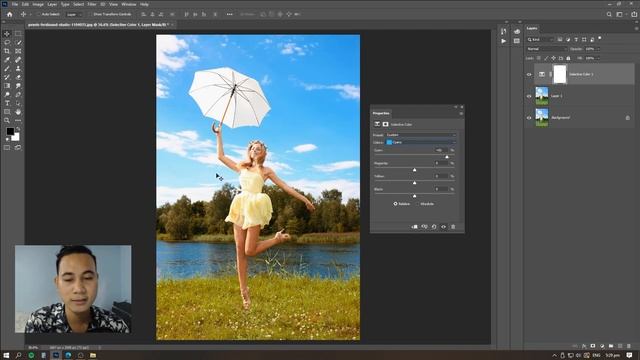Click the Edit Toolbar ellipsis icon

pyautogui.click(x=18, y=120)
